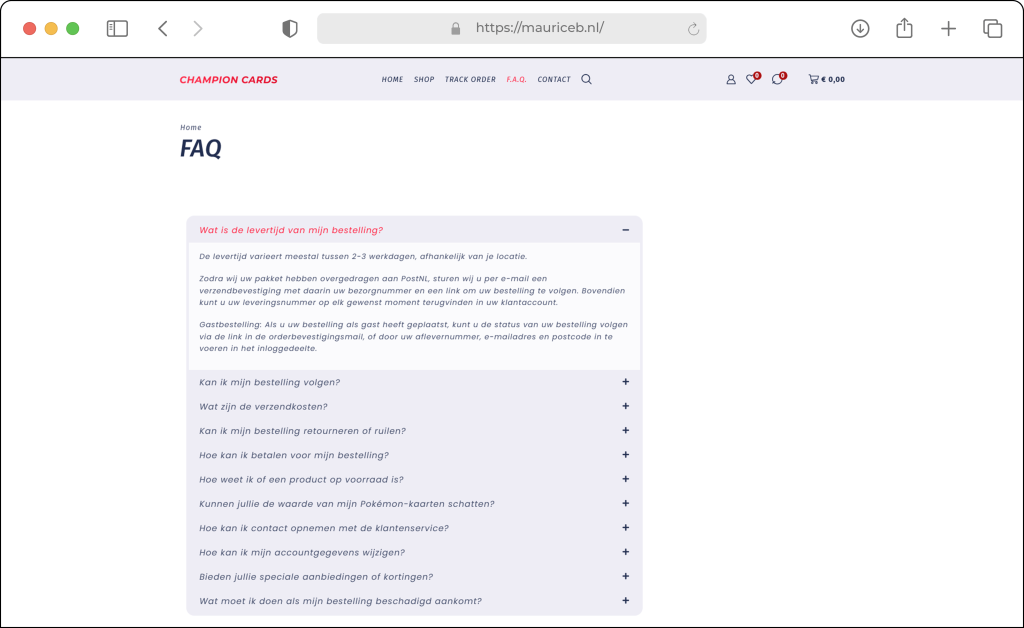Open the site search magnifier icon
This screenshot has height=628, width=1024.
[586, 79]
